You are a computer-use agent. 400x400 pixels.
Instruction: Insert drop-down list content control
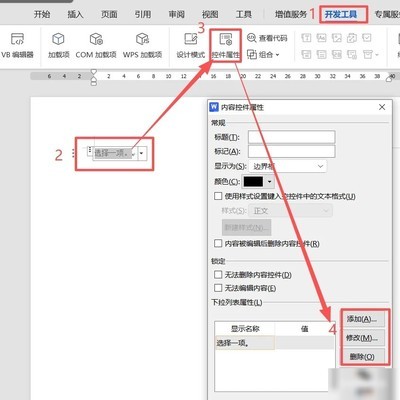tap(321, 54)
